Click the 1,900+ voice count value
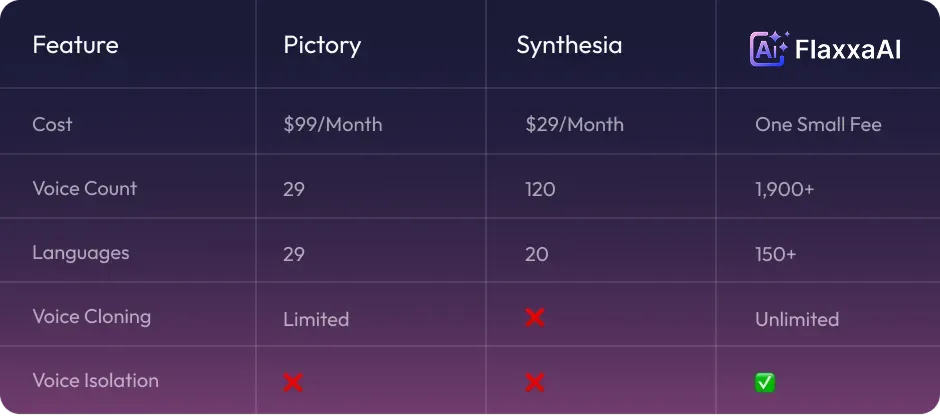 pyautogui.click(x=785, y=189)
